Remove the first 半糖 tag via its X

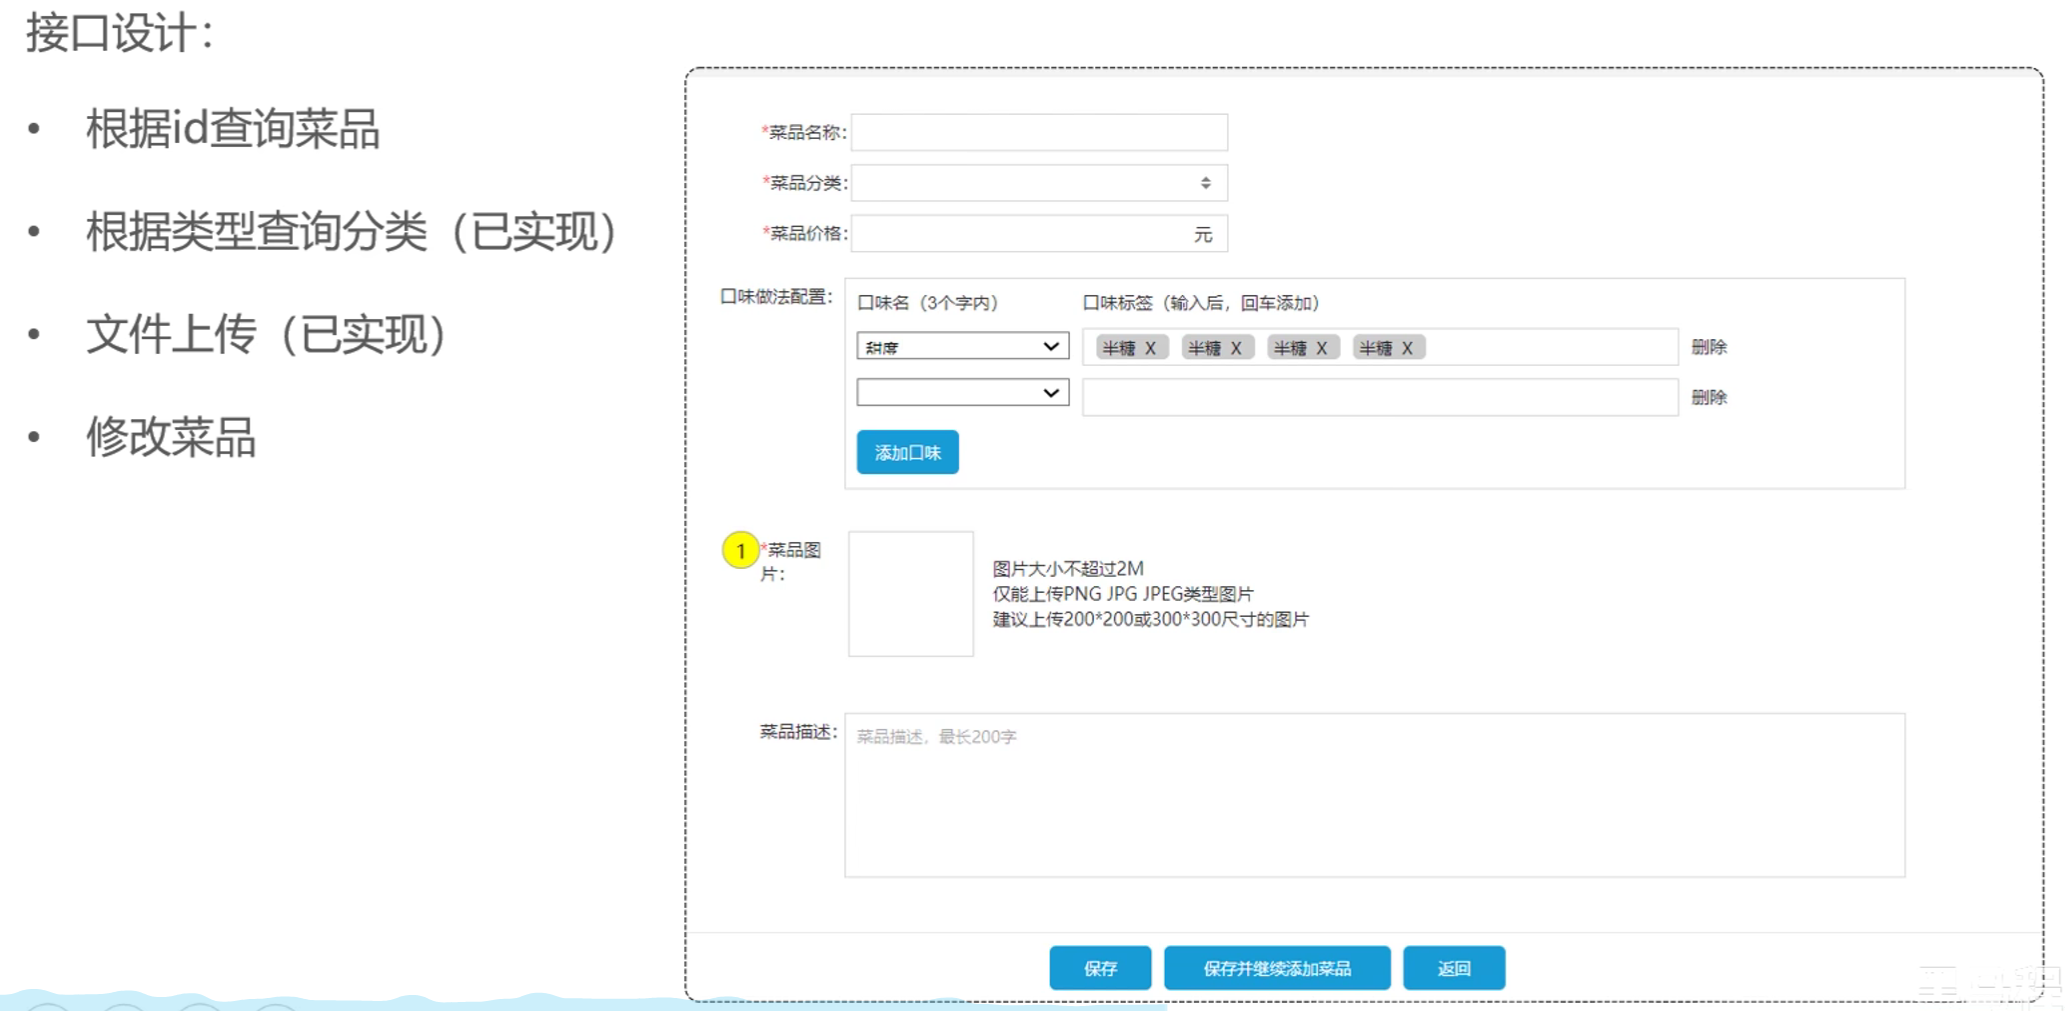click(x=1150, y=348)
